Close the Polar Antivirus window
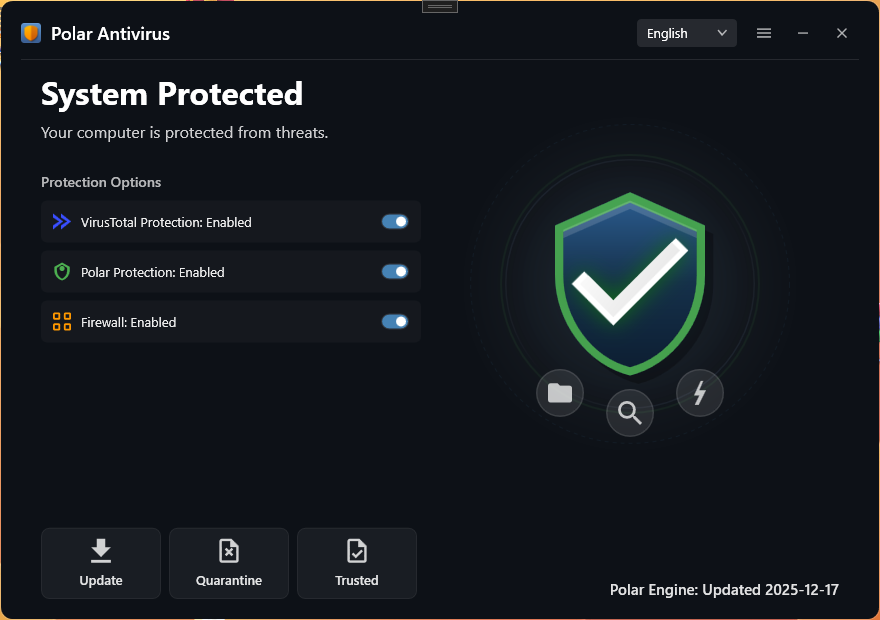 [x=842, y=33]
